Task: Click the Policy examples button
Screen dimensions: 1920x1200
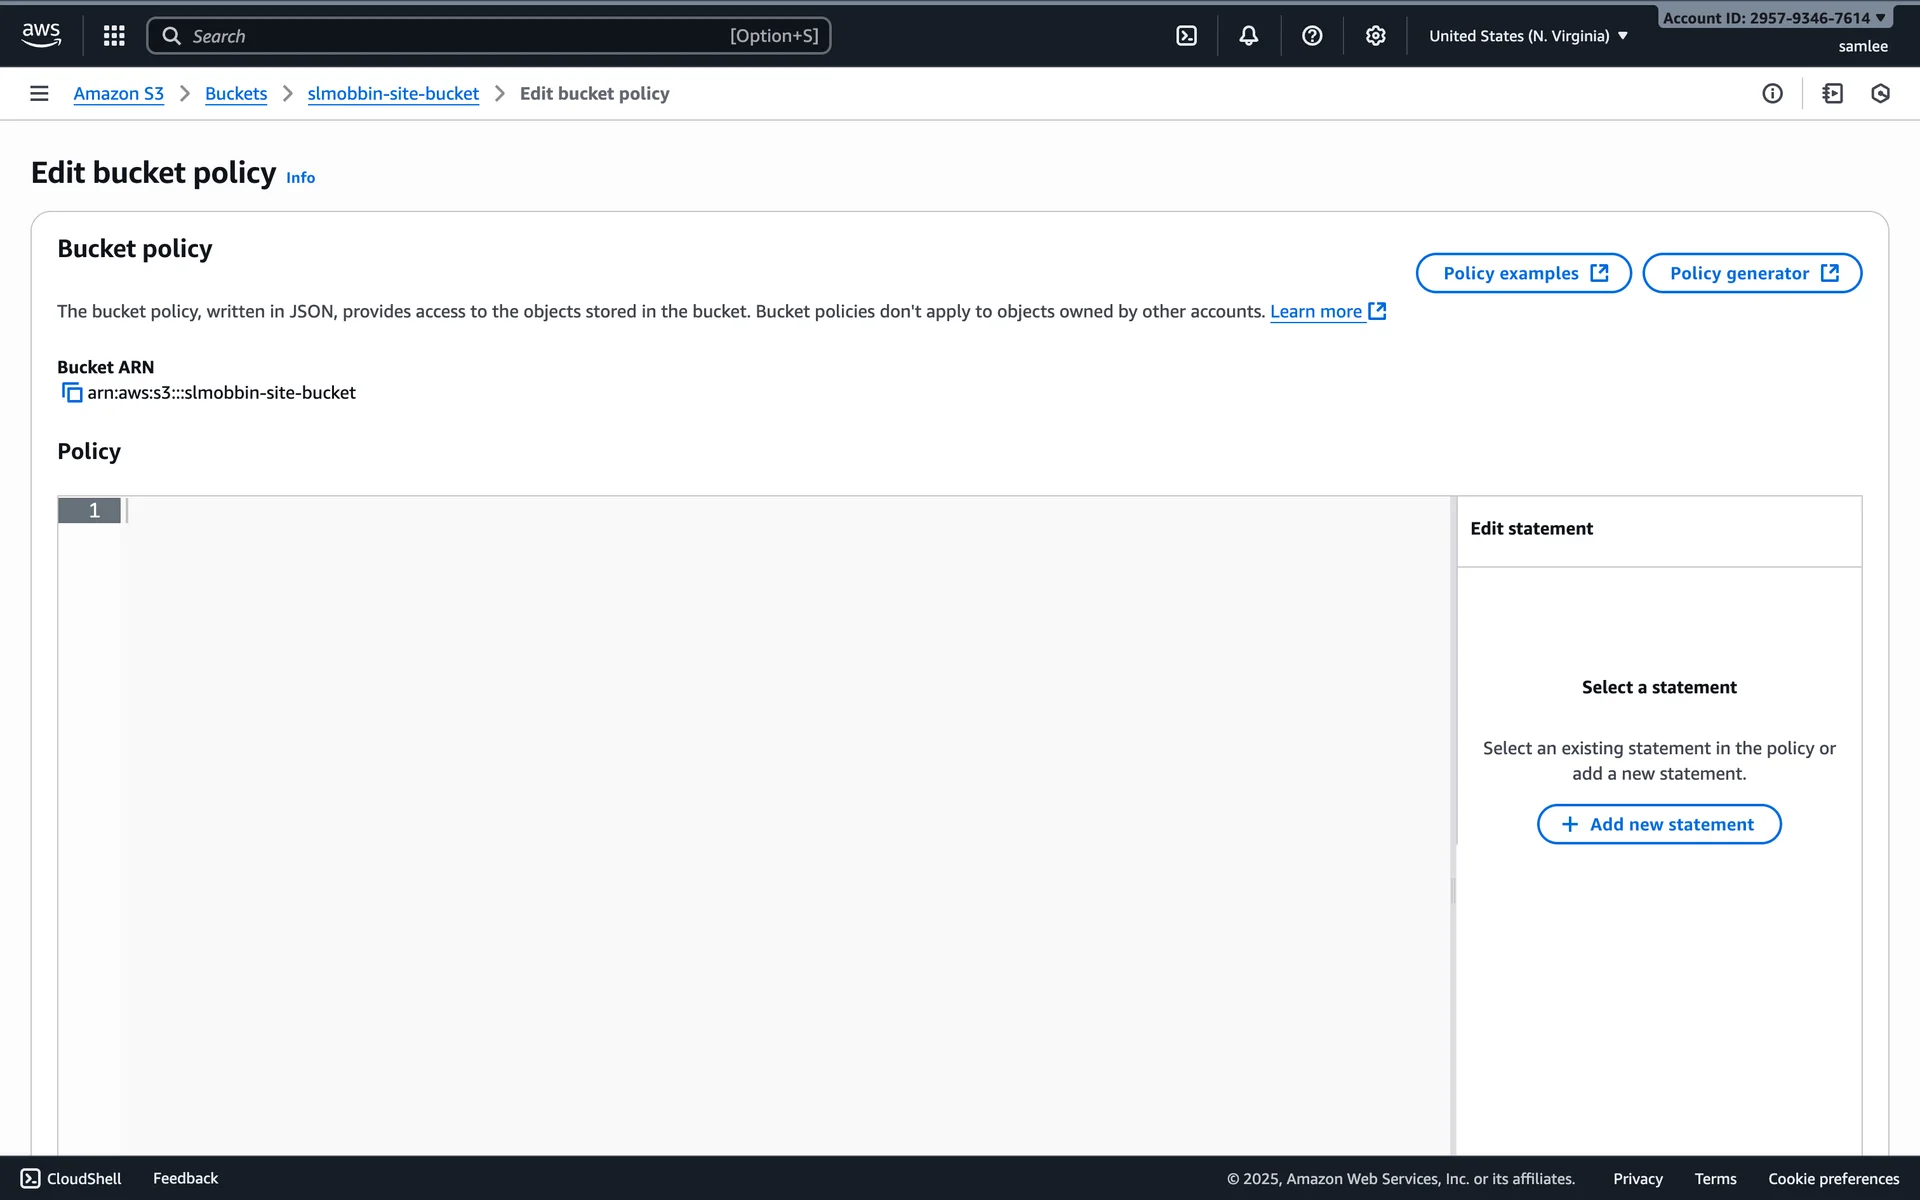Action: tap(1523, 273)
